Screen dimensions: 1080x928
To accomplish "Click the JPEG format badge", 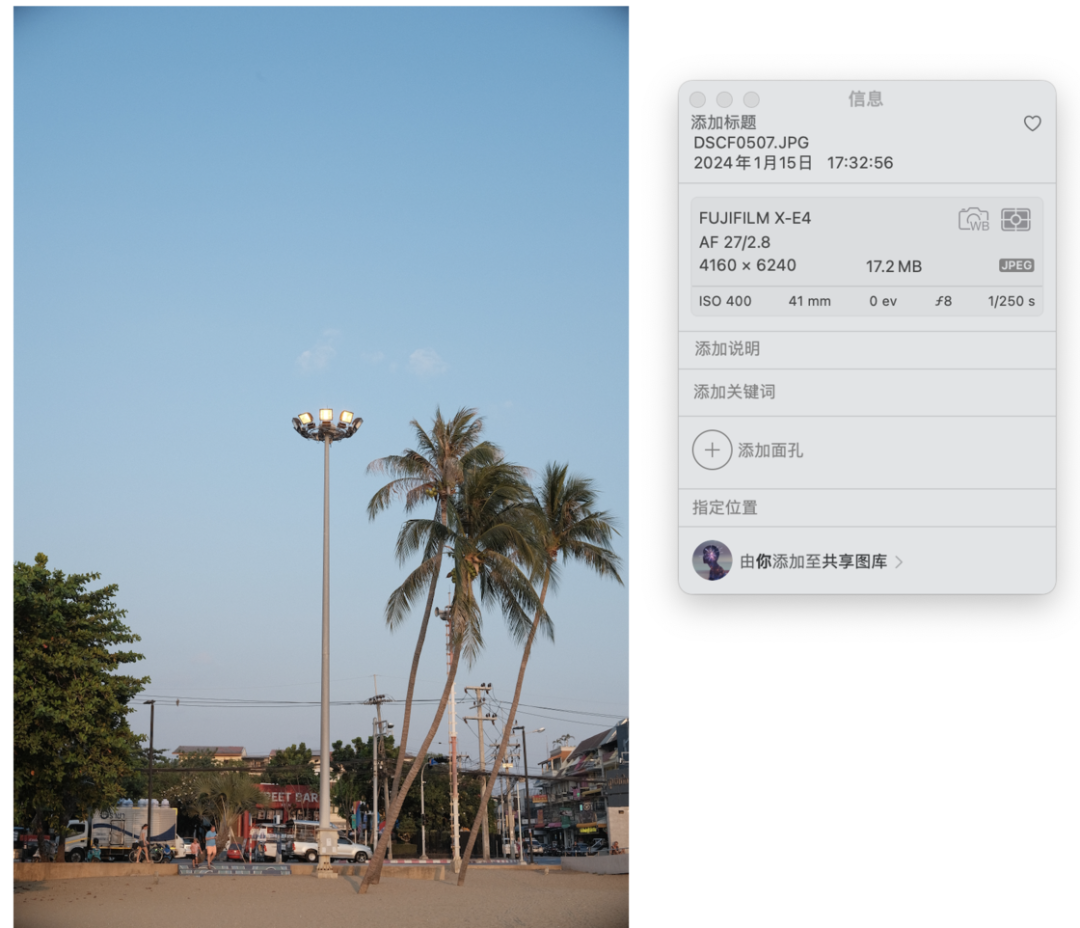I will (x=1017, y=265).
